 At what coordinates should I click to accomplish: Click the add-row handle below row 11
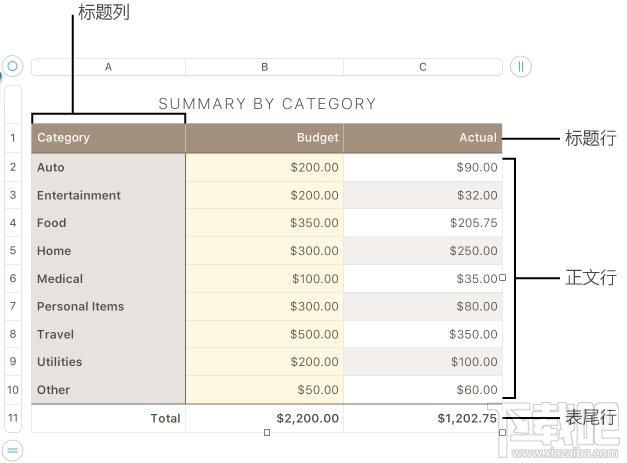(x=12, y=448)
